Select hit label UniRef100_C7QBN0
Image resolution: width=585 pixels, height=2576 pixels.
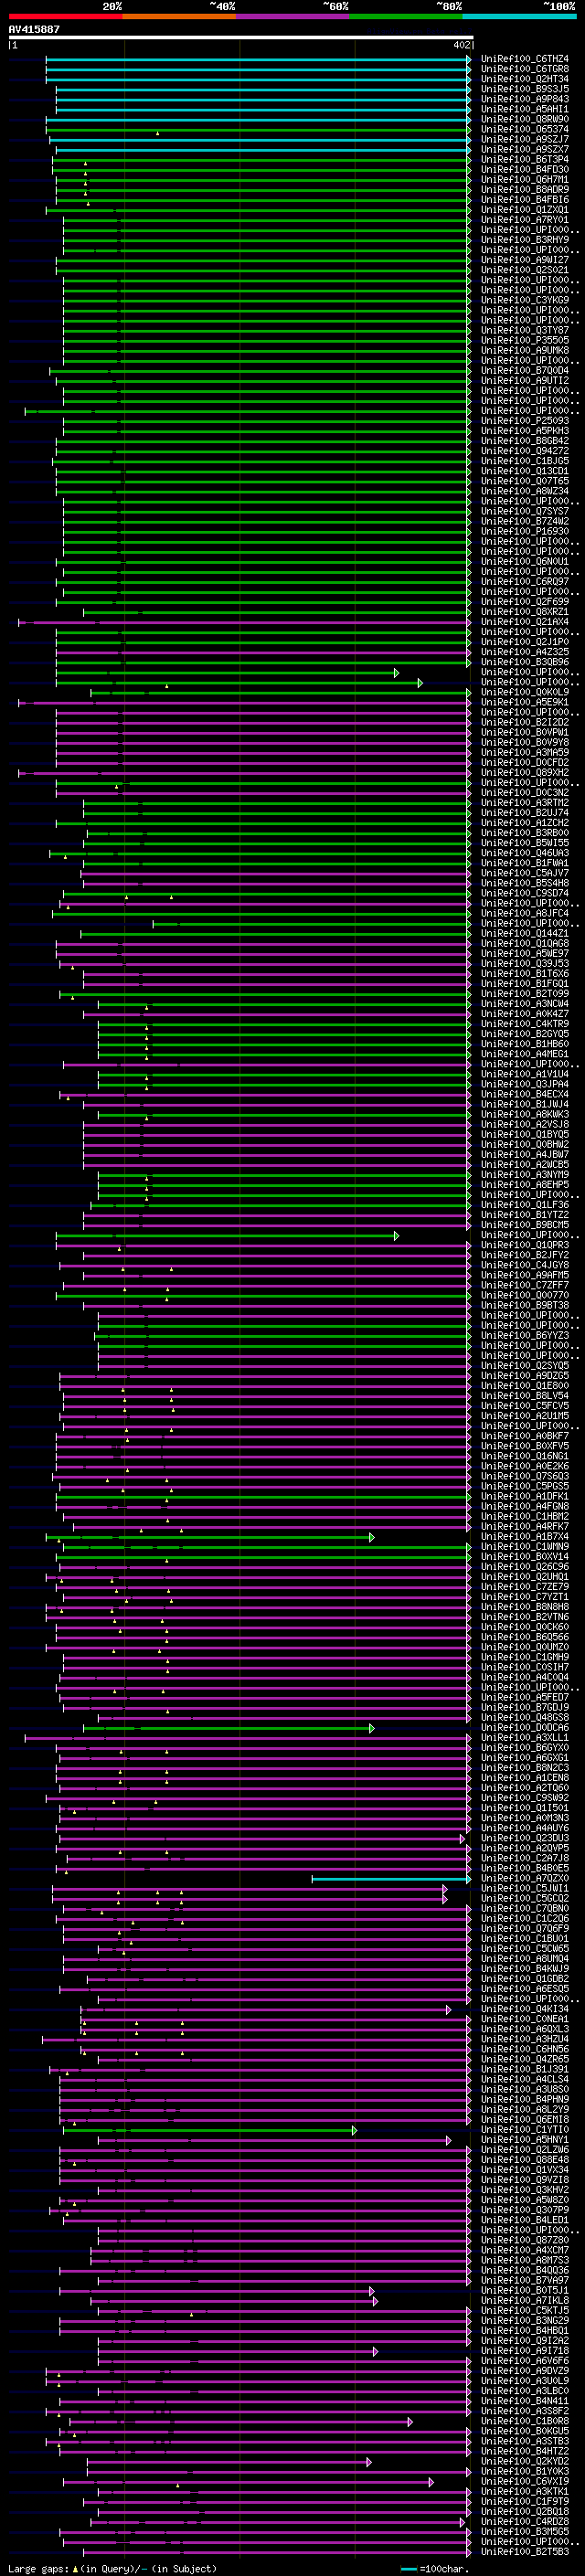click(524, 1908)
